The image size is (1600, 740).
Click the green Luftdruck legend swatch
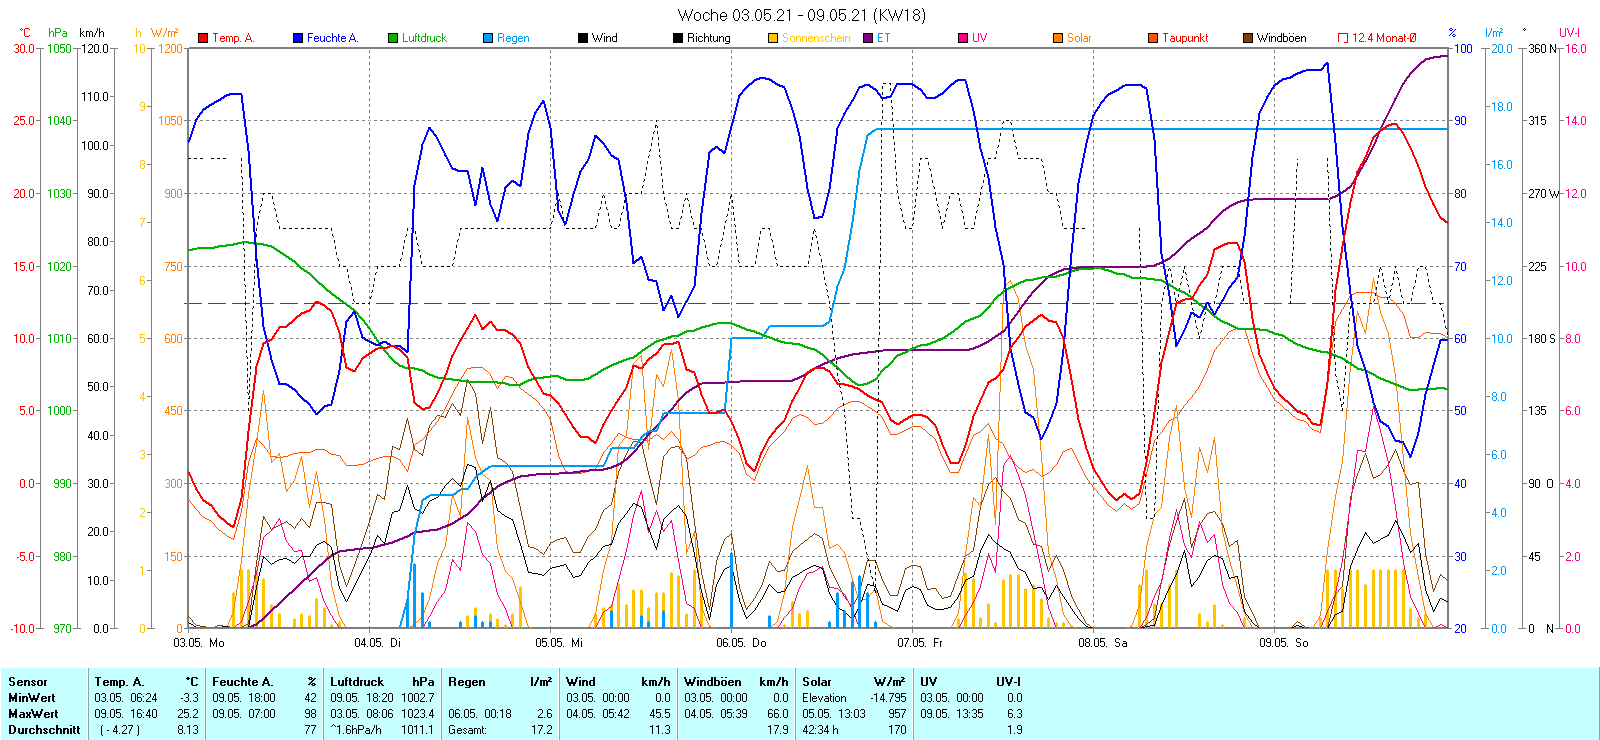[x=393, y=38]
